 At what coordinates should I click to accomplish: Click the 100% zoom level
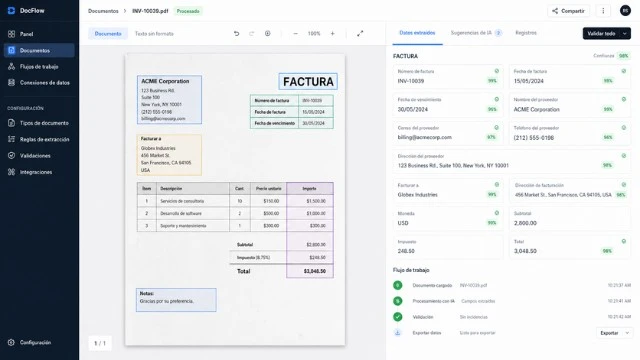(314, 33)
